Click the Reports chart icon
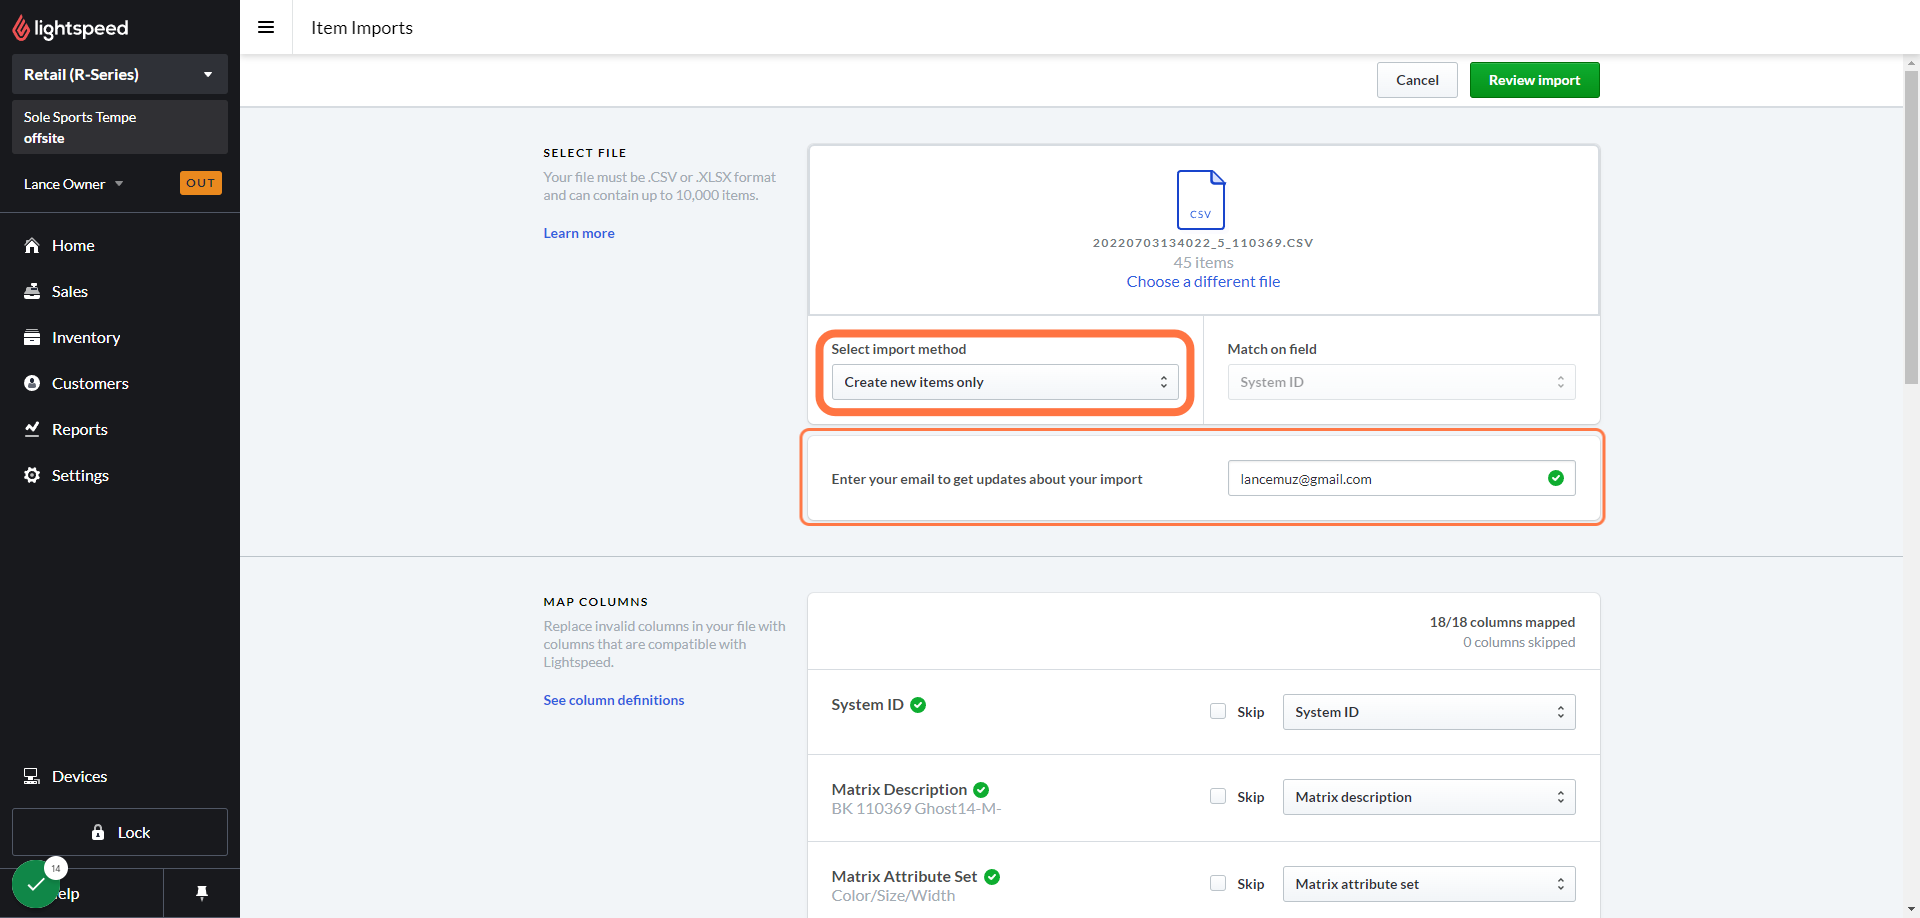The width and height of the screenshot is (1920, 918). pyautogui.click(x=32, y=429)
